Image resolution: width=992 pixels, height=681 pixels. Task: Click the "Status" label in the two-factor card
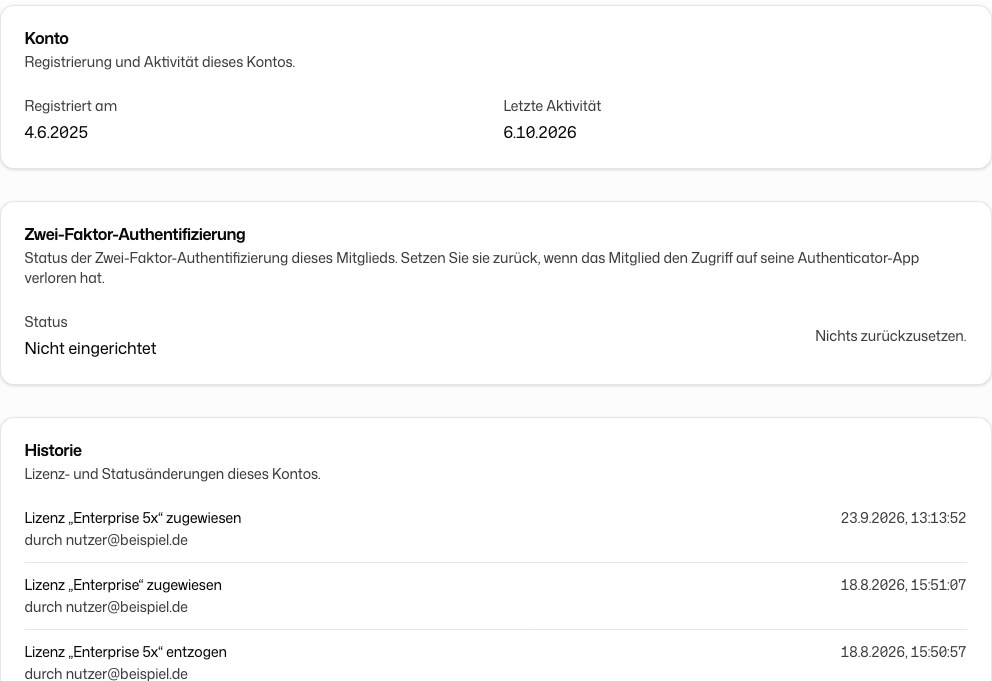[46, 322]
